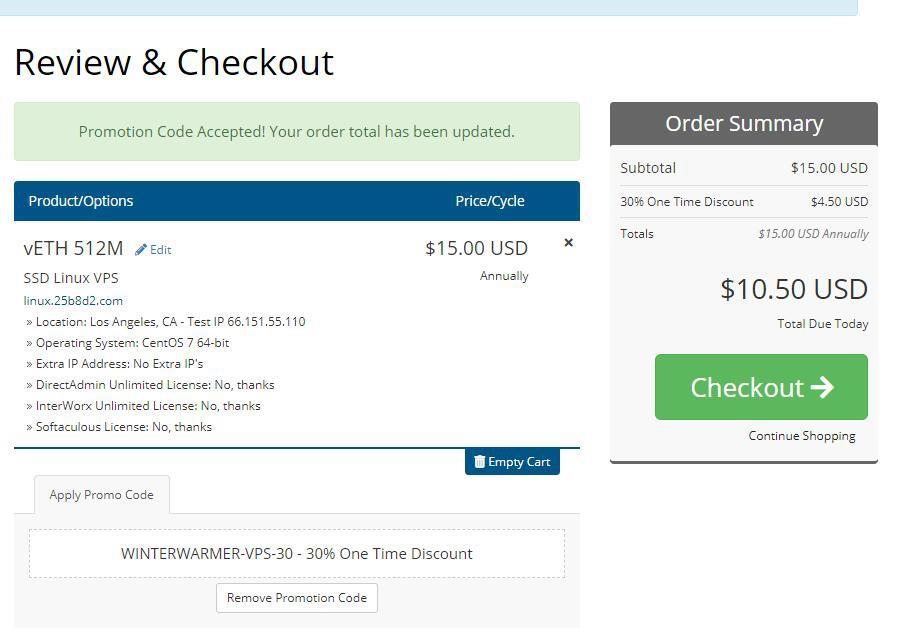
Task: Click the green Checkout button
Action: click(761, 387)
